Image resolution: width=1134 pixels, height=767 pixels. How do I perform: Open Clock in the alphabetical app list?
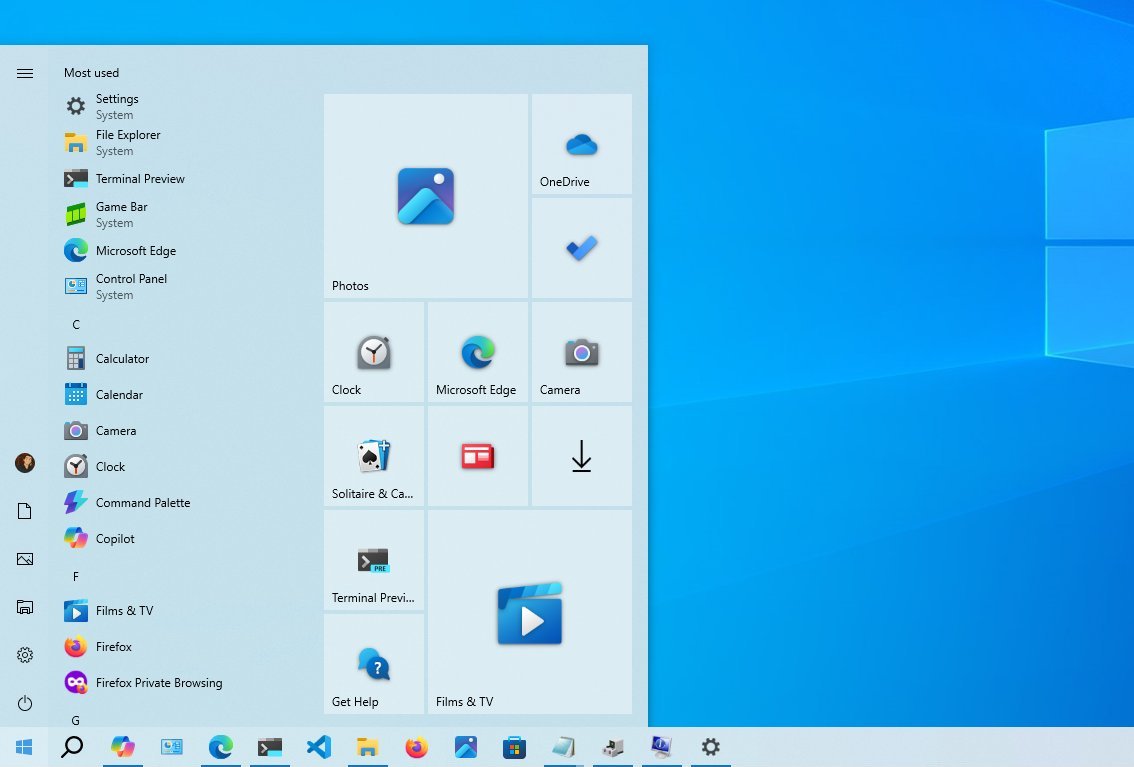pos(184,467)
